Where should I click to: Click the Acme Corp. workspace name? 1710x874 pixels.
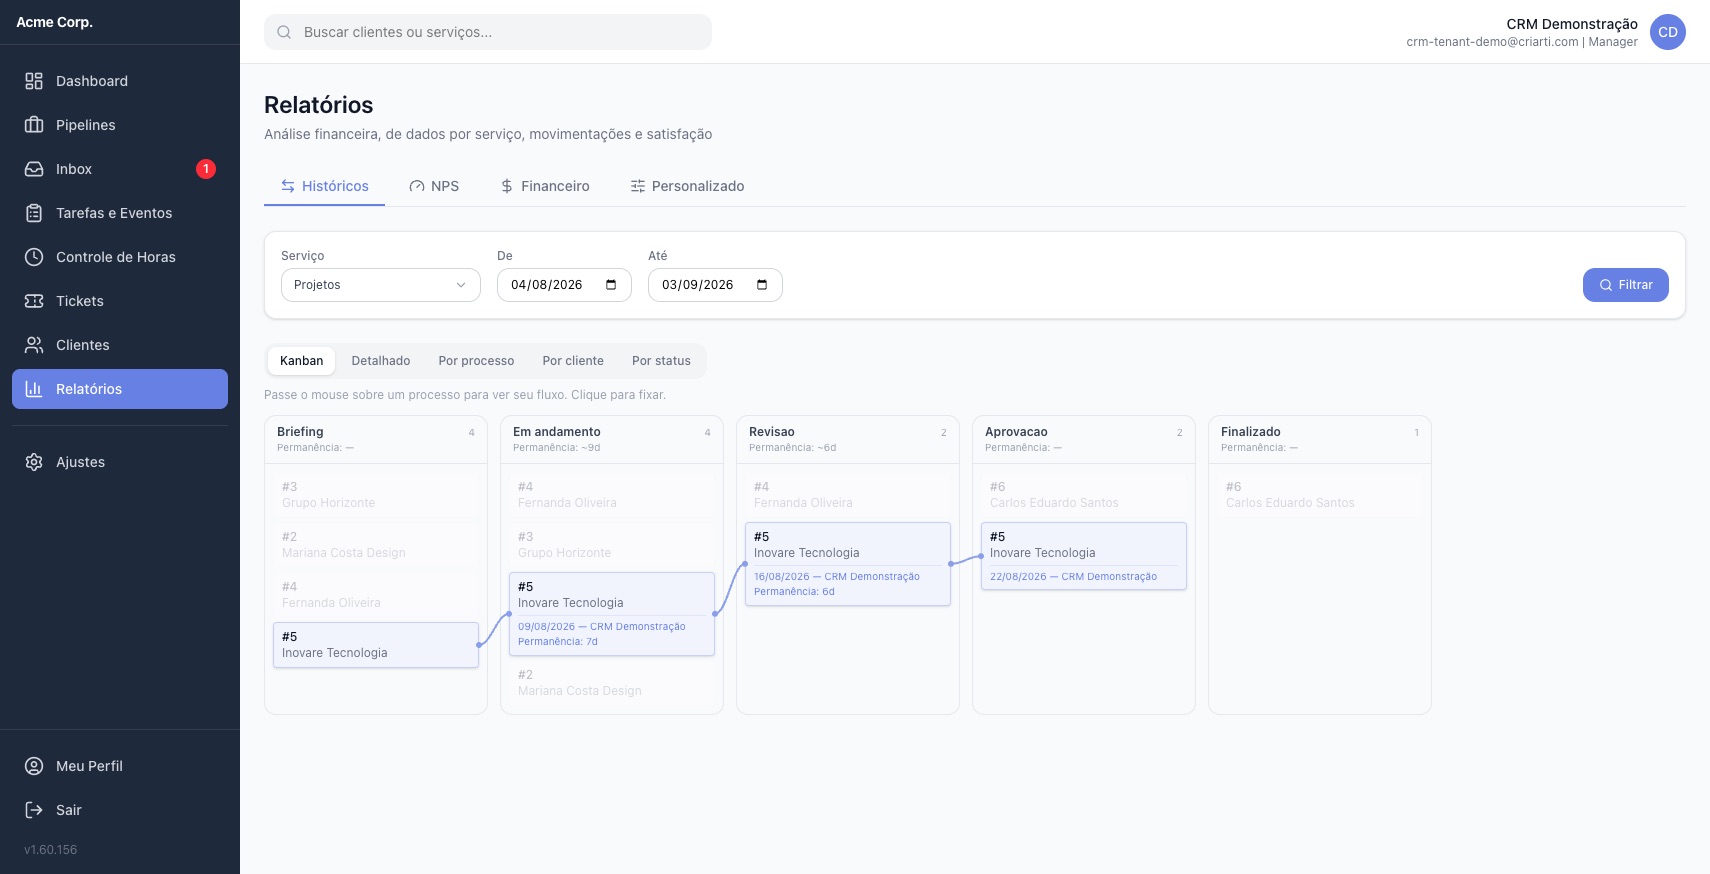(55, 22)
